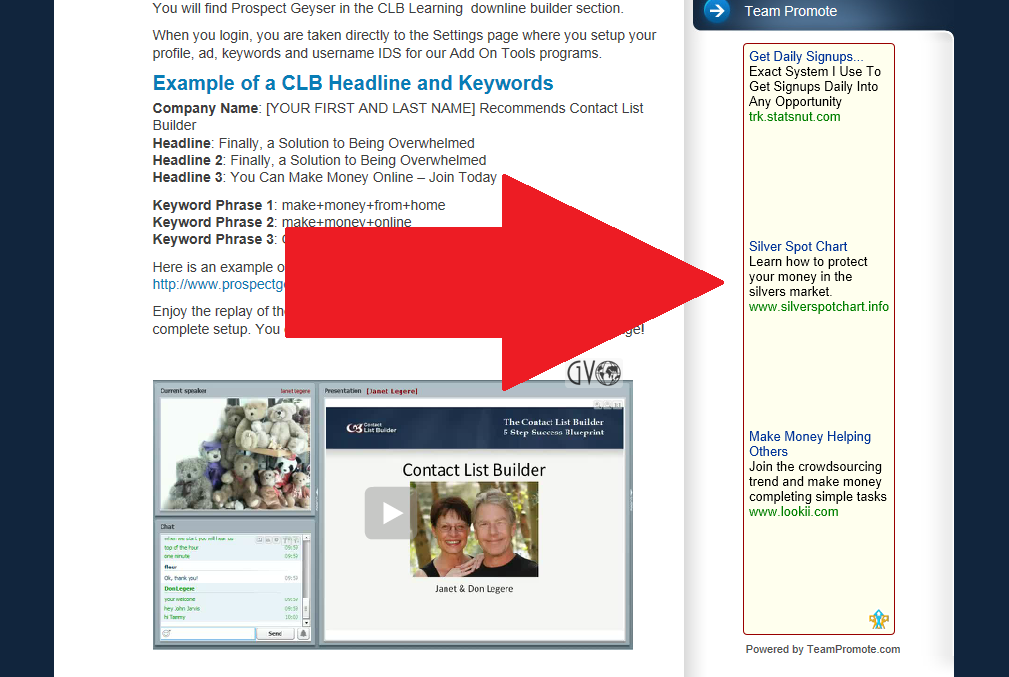Click the TeamPromote logo icon in ad box
Viewport: 1009px width, 677px height.
point(878,619)
